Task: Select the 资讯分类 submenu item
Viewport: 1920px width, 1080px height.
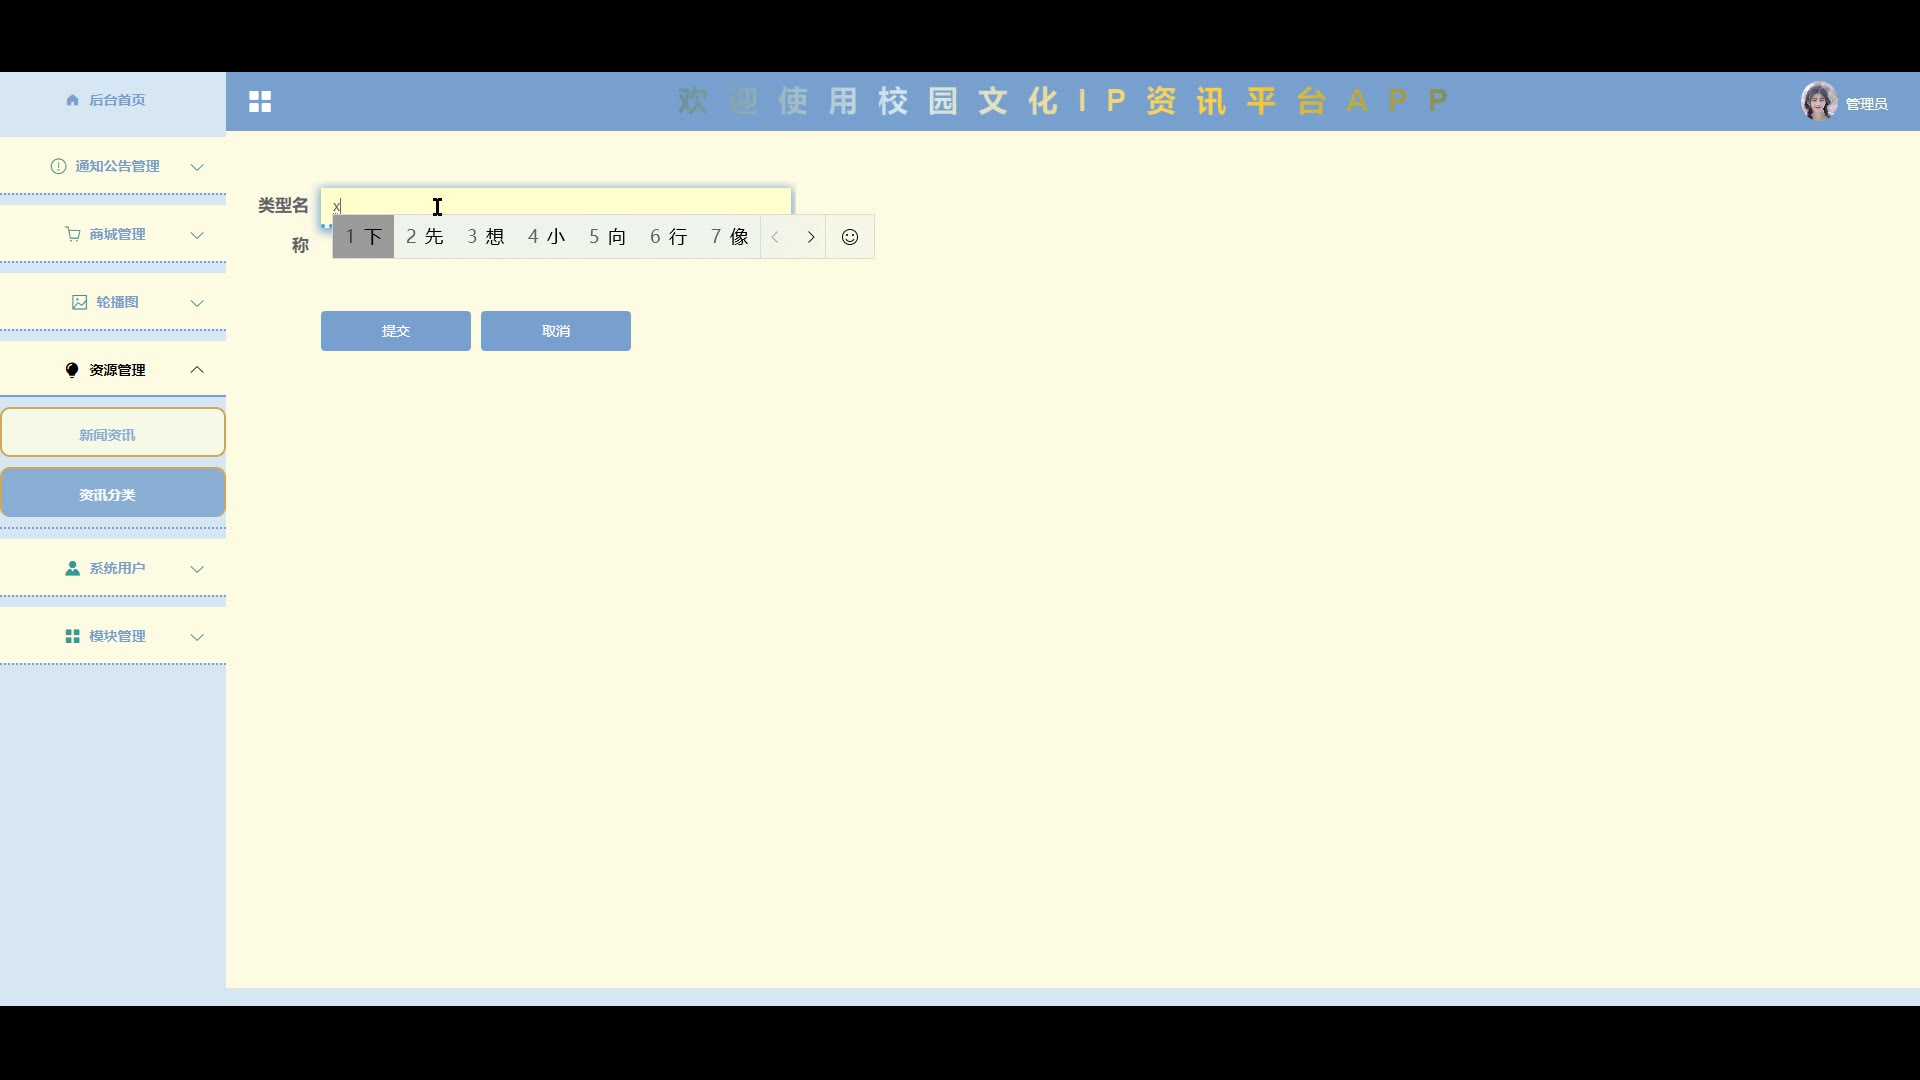Action: pyautogui.click(x=112, y=493)
